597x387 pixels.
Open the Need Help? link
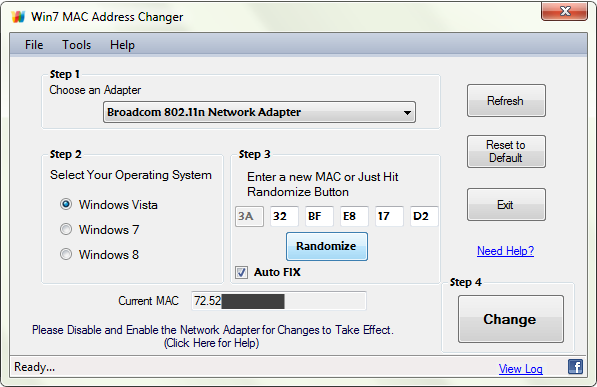tap(505, 251)
